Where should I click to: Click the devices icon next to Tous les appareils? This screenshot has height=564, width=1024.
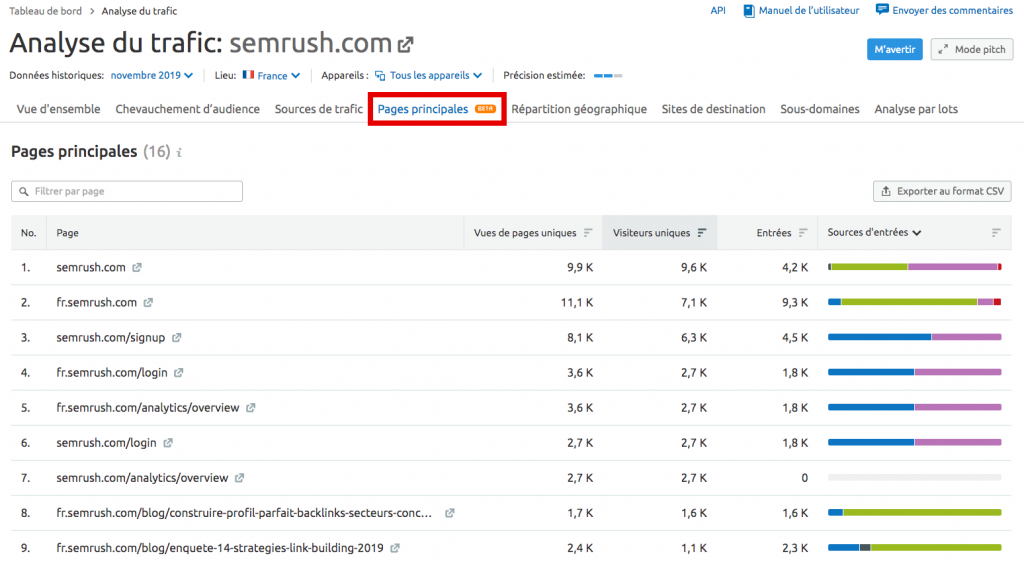pos(380,76)
